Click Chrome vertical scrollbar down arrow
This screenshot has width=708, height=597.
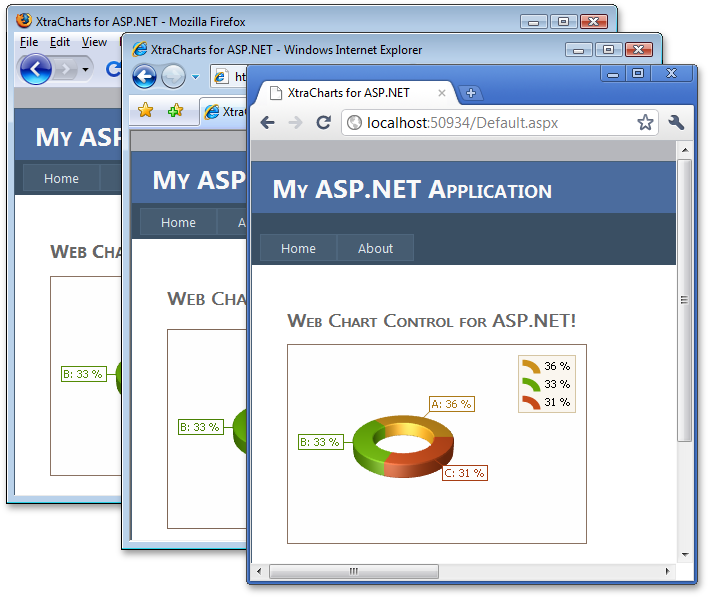click(685, 555)
